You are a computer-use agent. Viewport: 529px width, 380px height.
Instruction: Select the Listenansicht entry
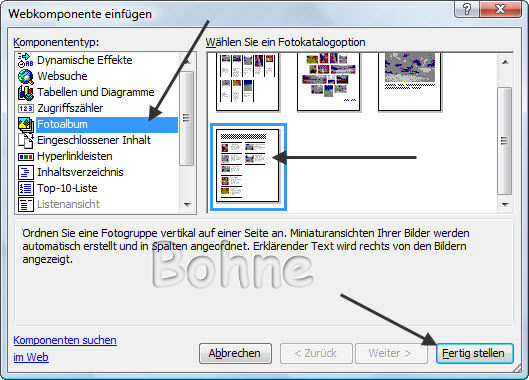click(x=68, y=204)
